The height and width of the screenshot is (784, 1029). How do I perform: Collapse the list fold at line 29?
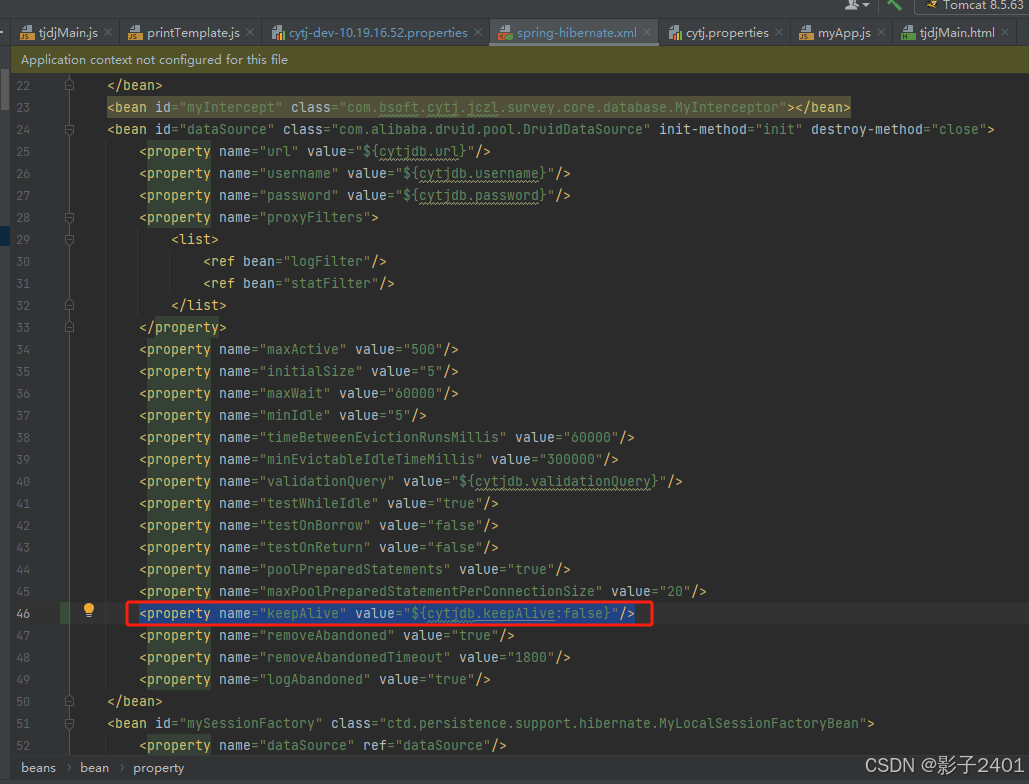click(x=70, y=239)
